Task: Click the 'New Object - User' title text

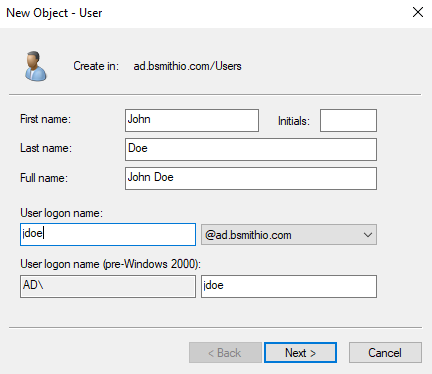Action: click(54, 13)
